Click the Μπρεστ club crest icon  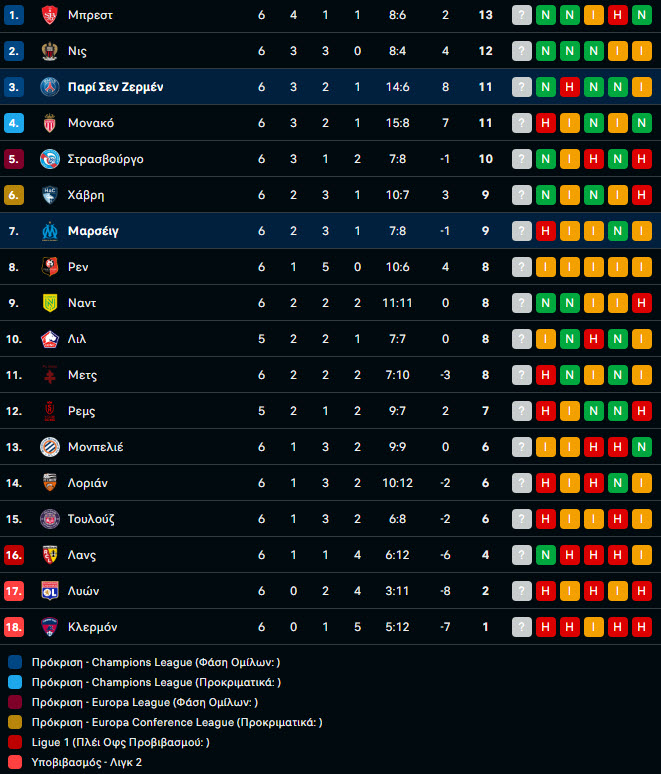pos(49,15)
